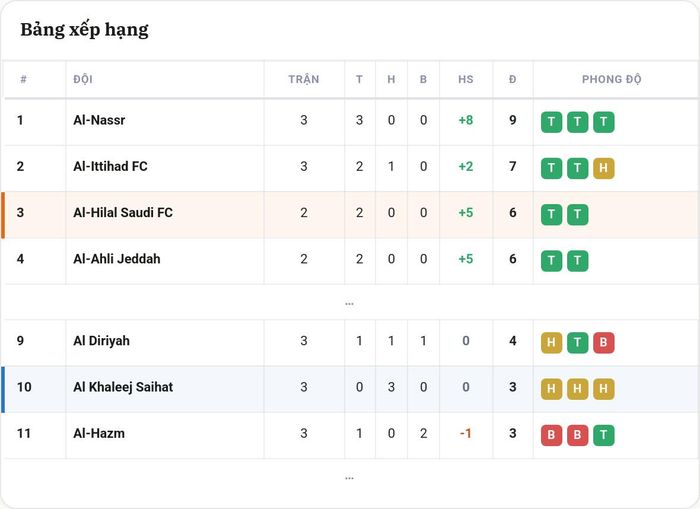Open the Al Khaleej Saihat team link
This screenshot has width=700, height=509.
pos(123,387)
